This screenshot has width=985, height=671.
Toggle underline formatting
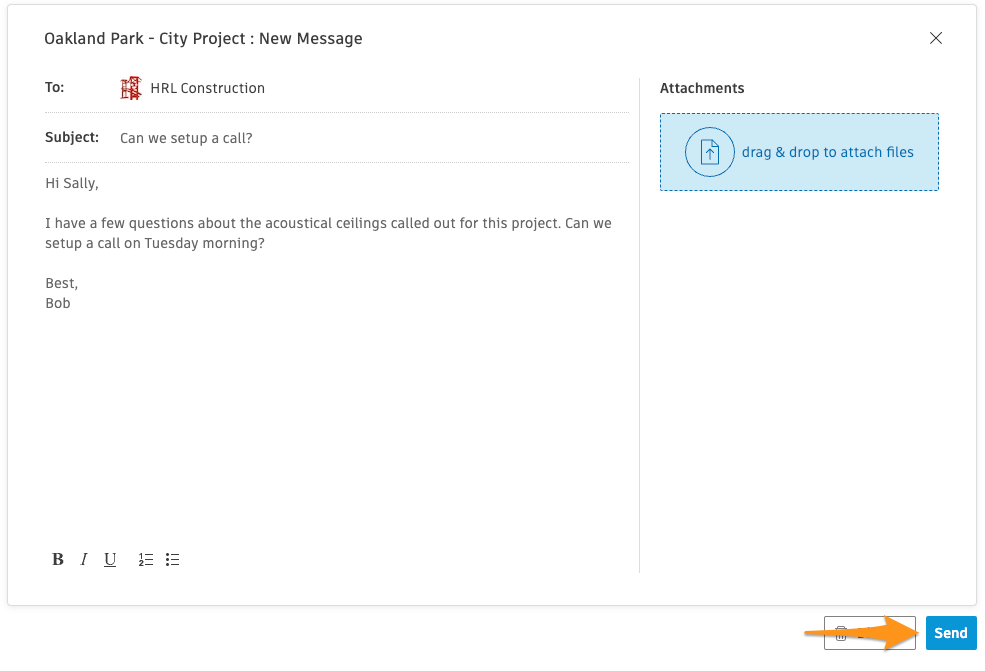[110, 559]
